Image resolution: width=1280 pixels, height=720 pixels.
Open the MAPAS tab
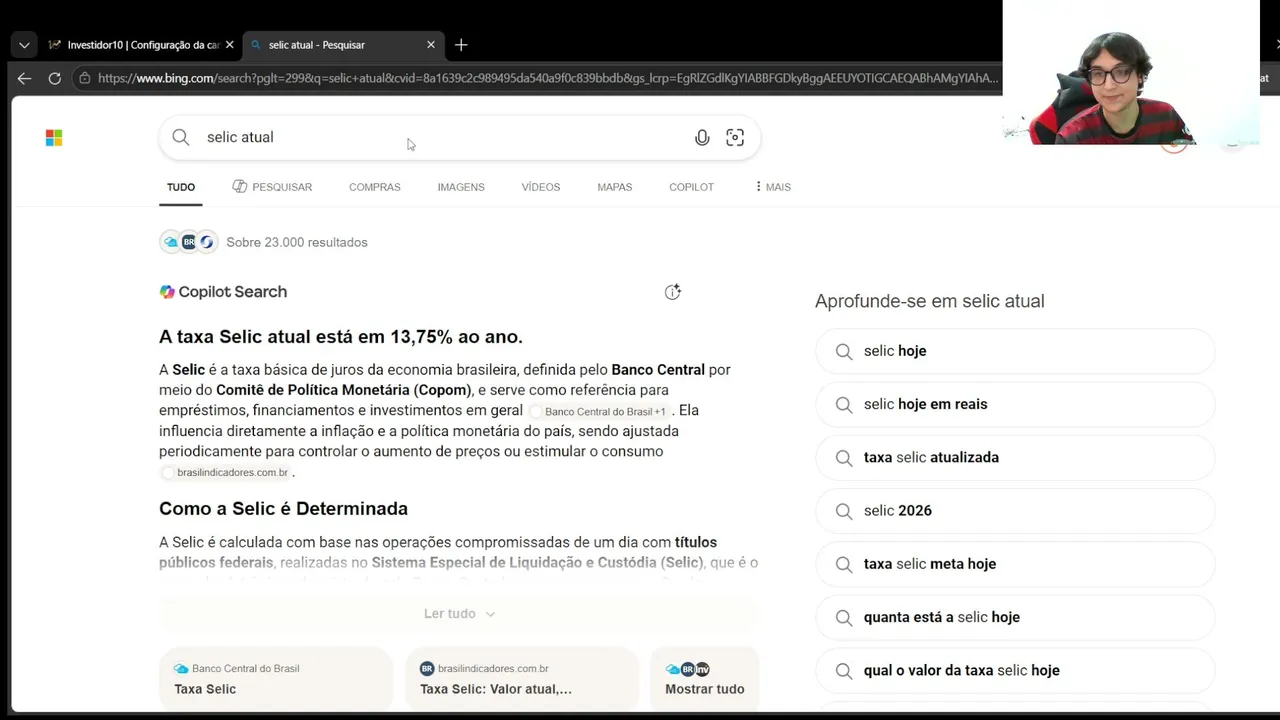click(615, 187)
